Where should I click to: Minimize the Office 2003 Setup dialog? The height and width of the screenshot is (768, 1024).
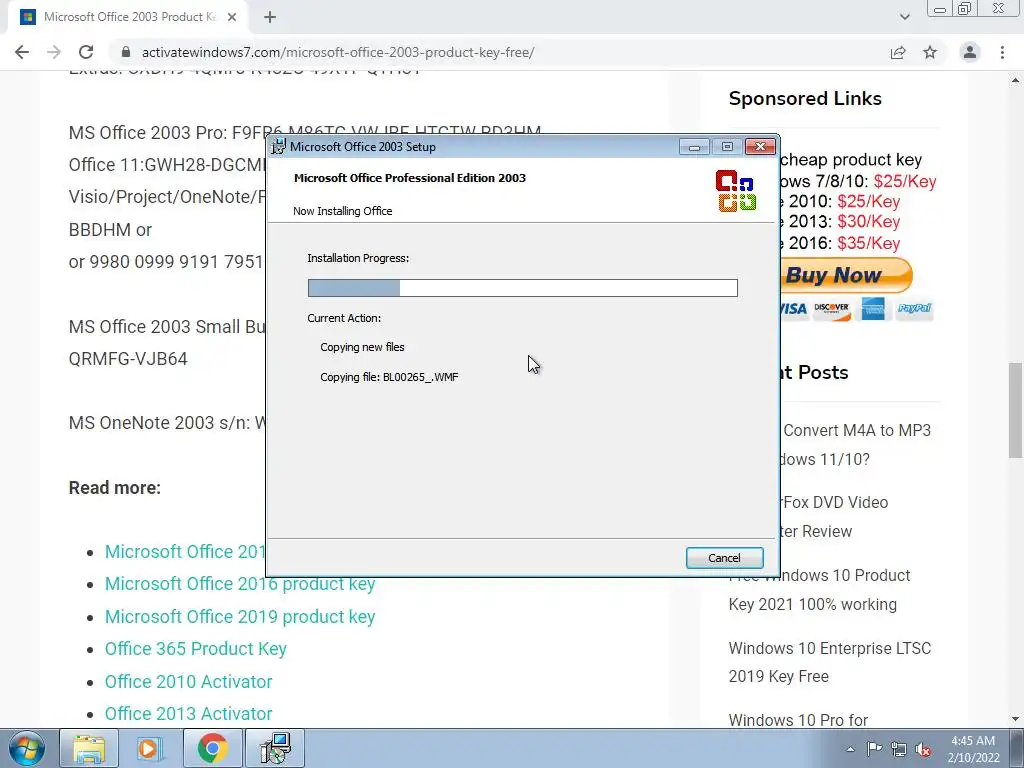694,147
